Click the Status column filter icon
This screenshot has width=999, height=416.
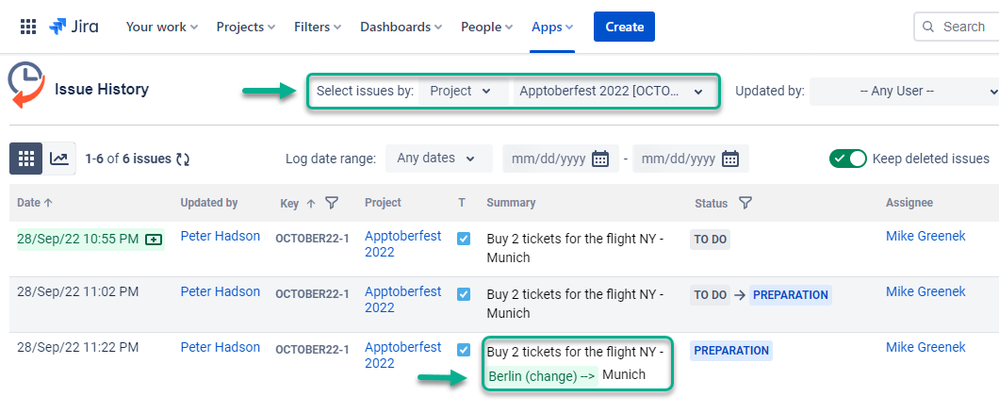(745, 203)
